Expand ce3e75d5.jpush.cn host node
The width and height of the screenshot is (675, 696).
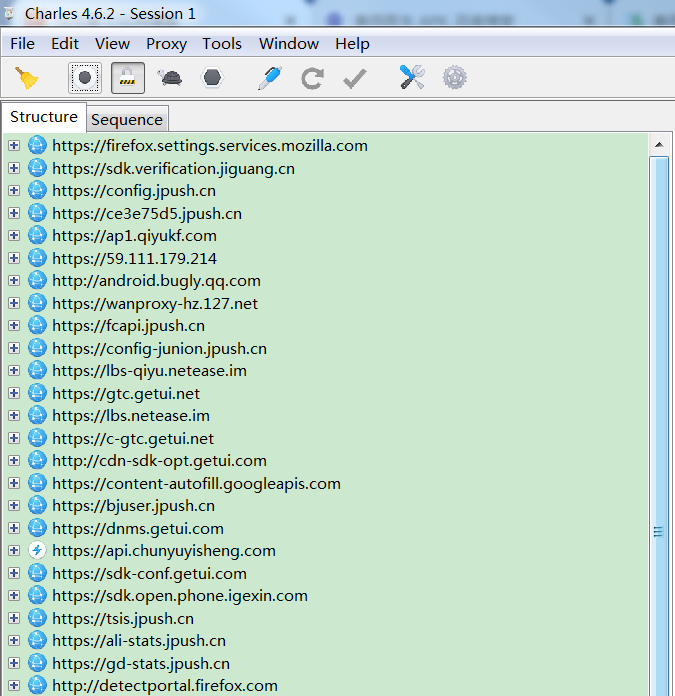[x=14, y=213]
